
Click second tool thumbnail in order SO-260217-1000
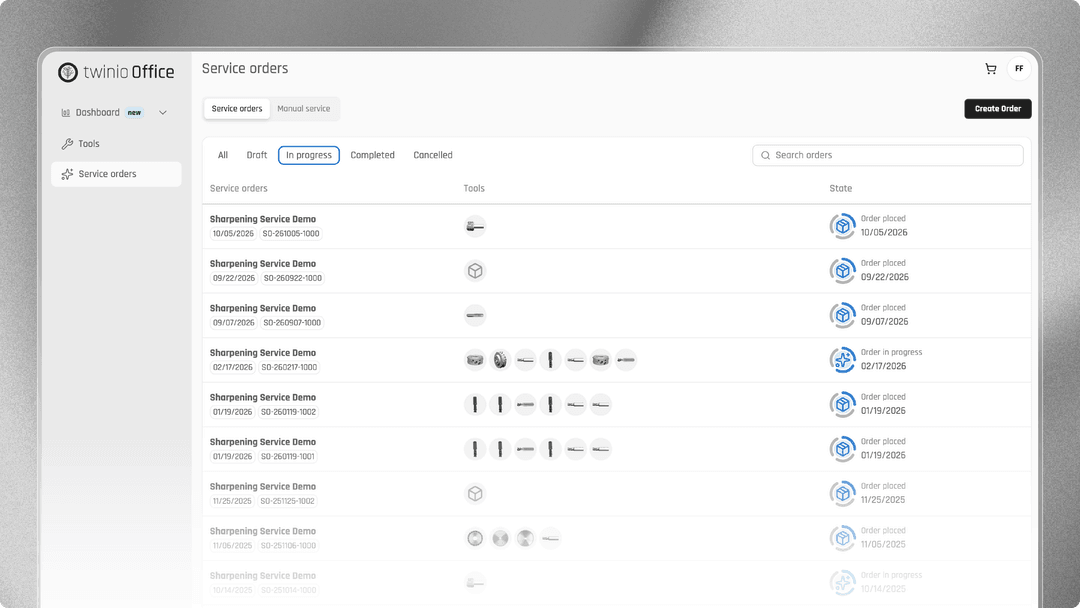point(500,360)
